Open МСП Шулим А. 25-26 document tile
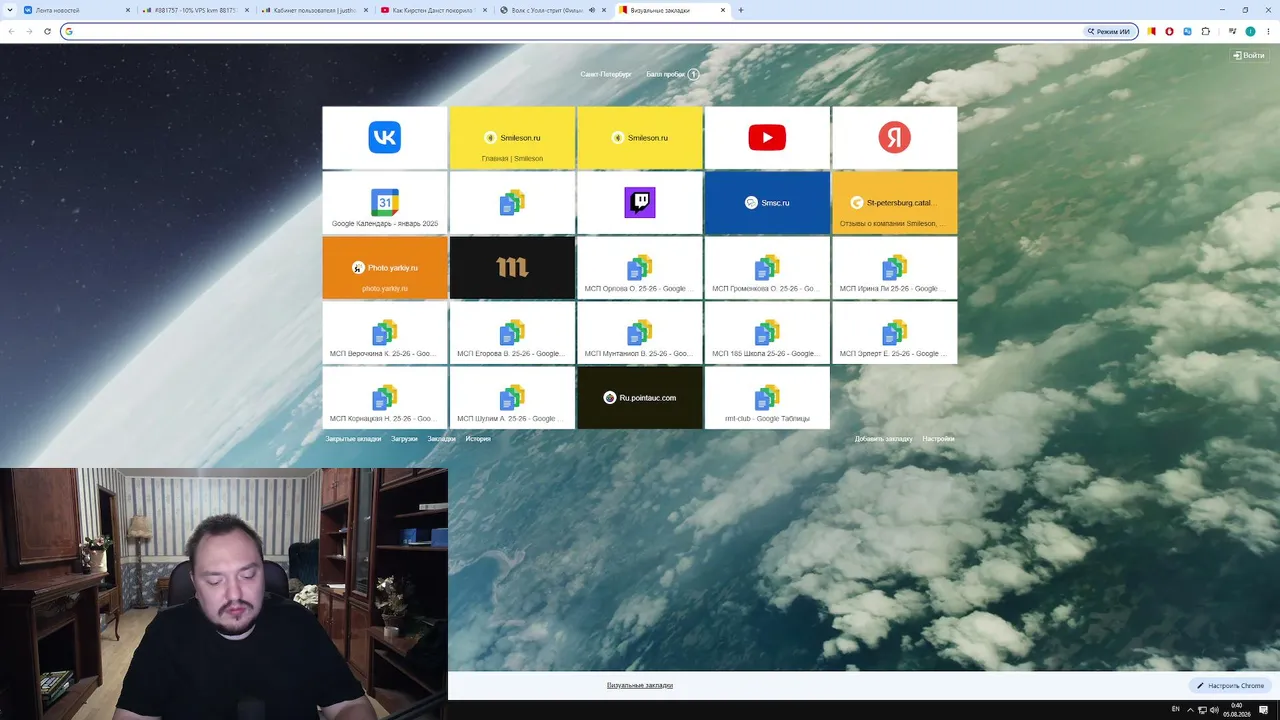 pos(512,398)
